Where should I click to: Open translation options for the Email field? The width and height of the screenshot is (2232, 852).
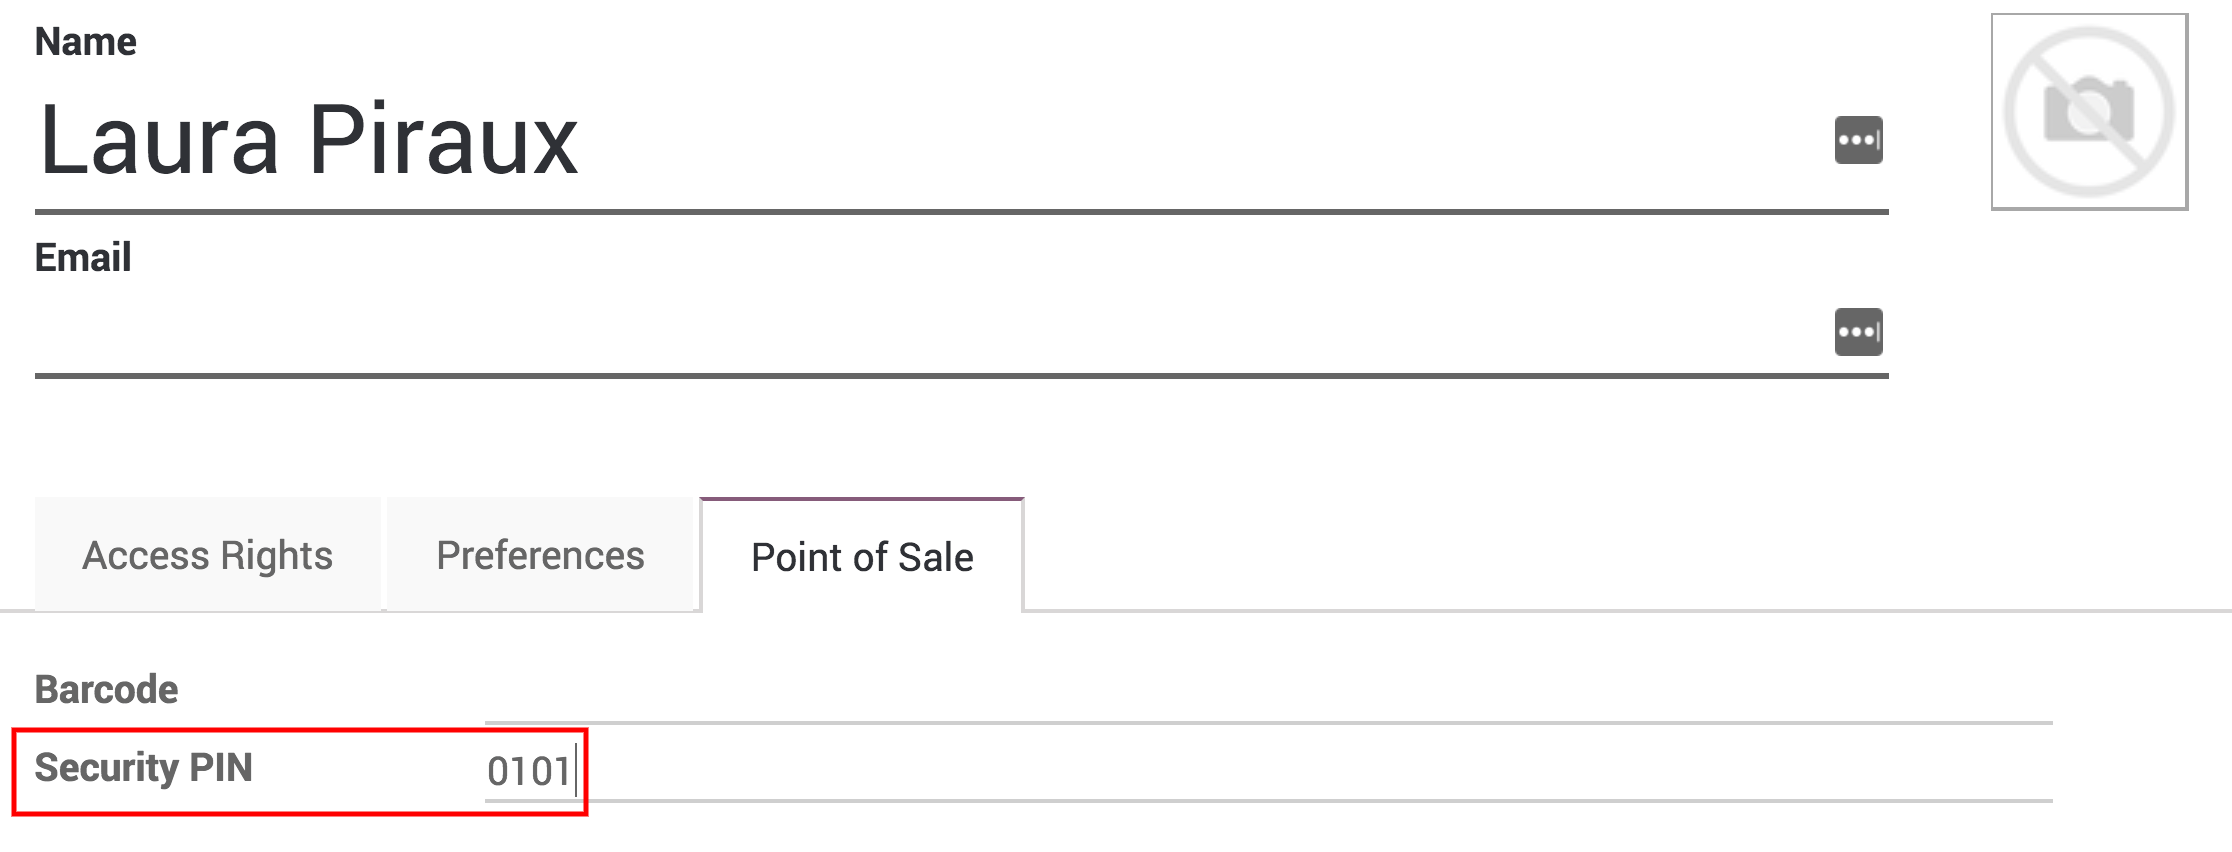click(x=1860, y=333)
